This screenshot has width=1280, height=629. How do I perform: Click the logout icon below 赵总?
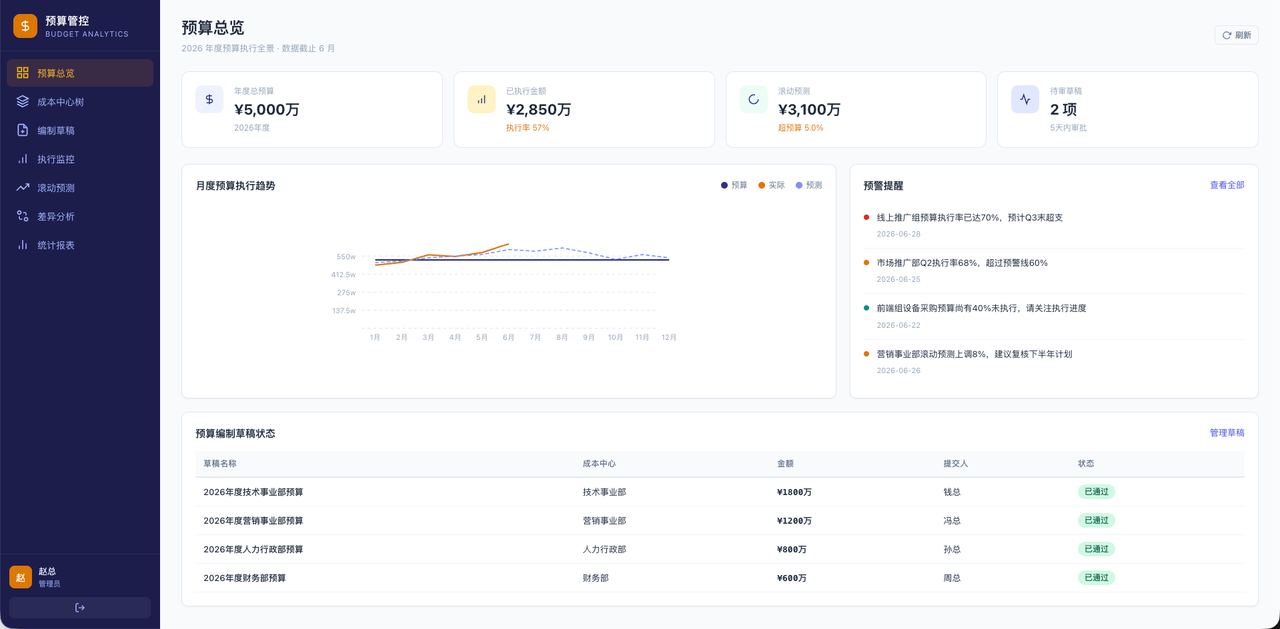pyautogui.click(x=80, y=607)
